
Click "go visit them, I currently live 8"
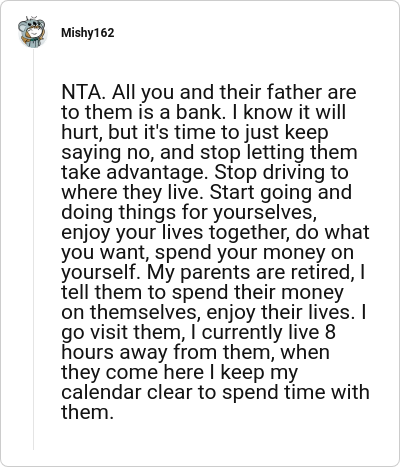pos(198,332)
